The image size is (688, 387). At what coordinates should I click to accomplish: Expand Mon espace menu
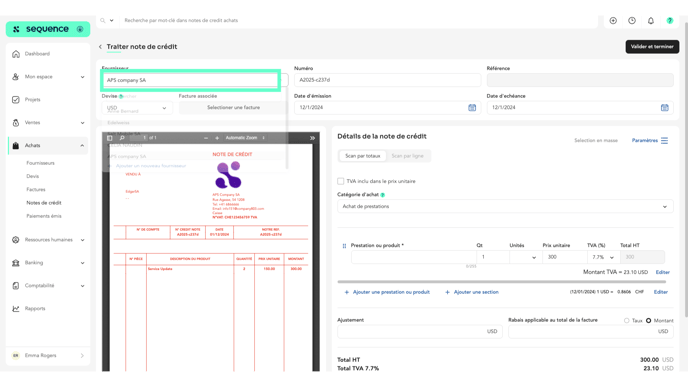[x=48, y=77]
